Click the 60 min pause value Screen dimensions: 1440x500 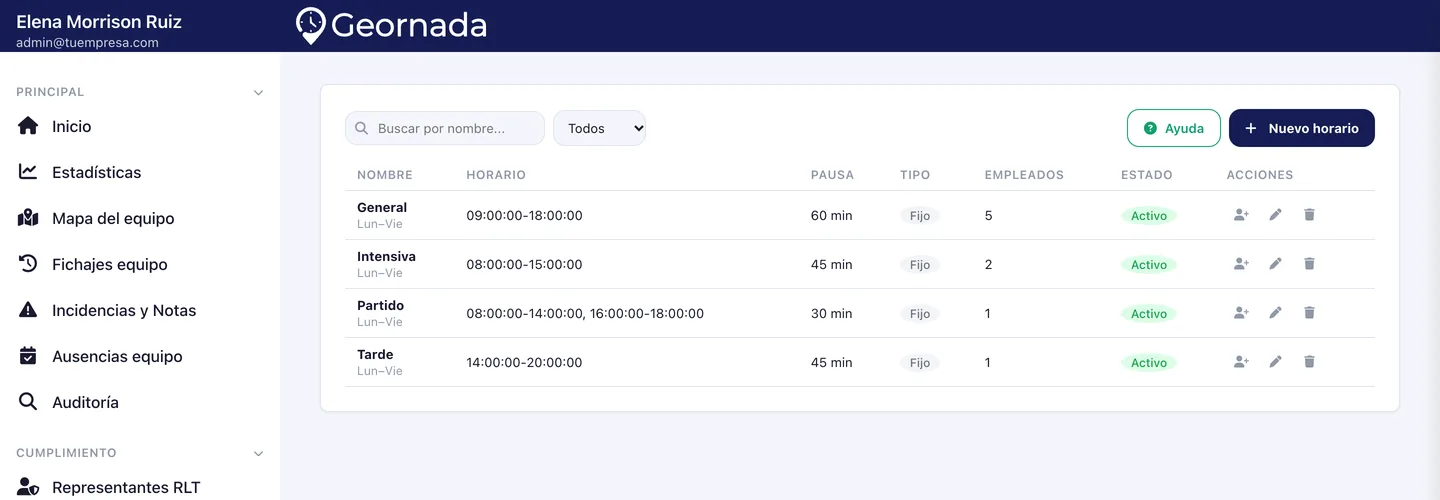pos(832,215)
